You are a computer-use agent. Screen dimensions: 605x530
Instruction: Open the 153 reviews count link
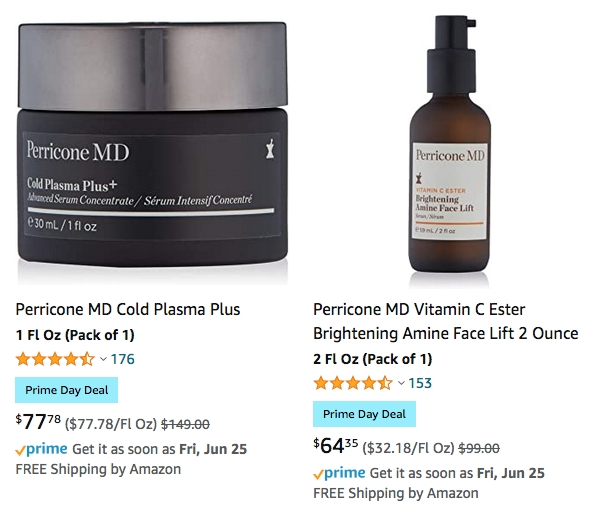(x=420, y=383)
